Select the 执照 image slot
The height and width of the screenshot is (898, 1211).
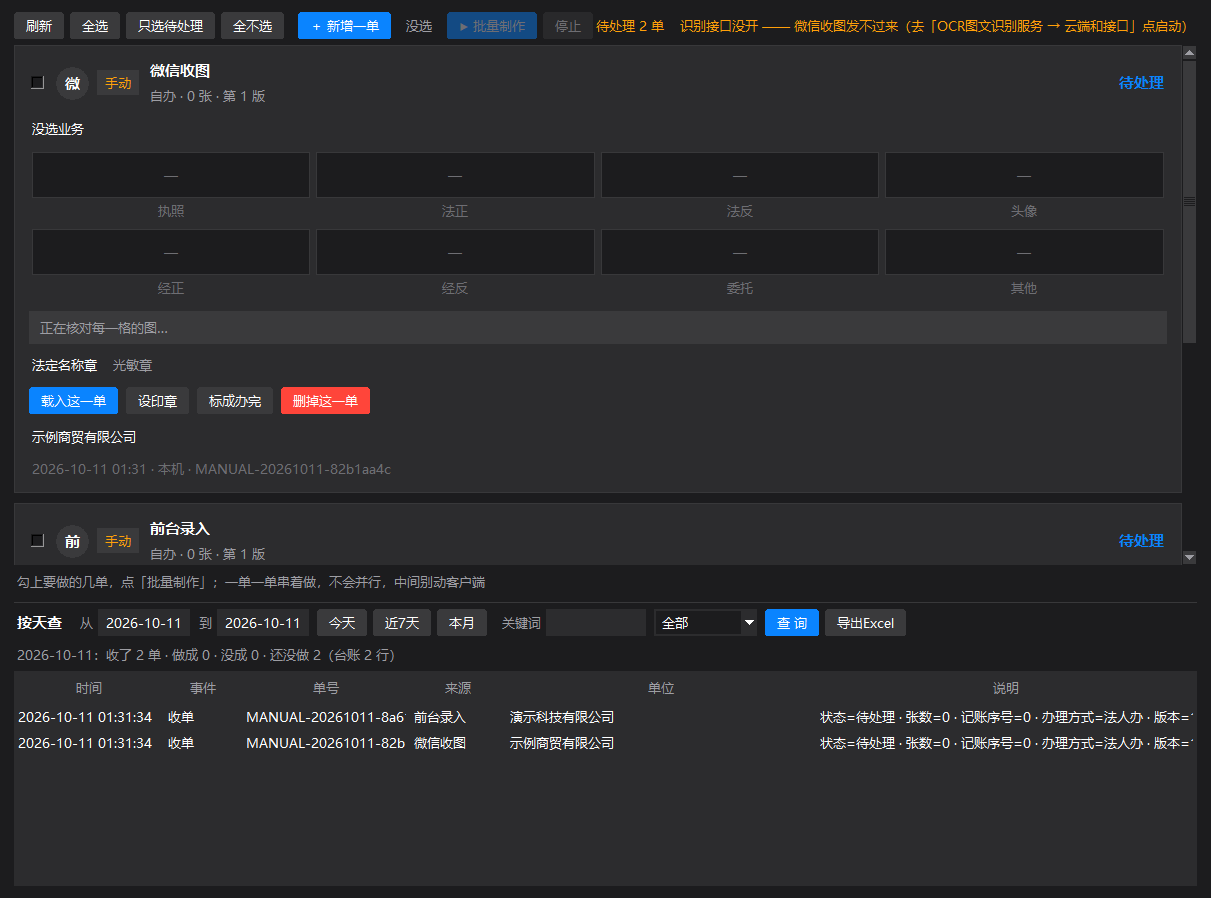[171, 175]
